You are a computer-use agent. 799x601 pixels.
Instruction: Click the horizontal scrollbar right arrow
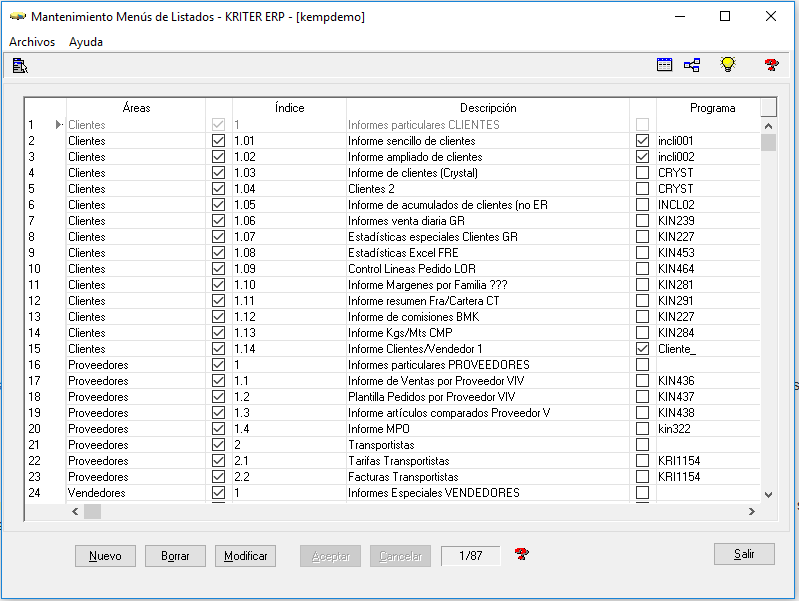(752, 511)
